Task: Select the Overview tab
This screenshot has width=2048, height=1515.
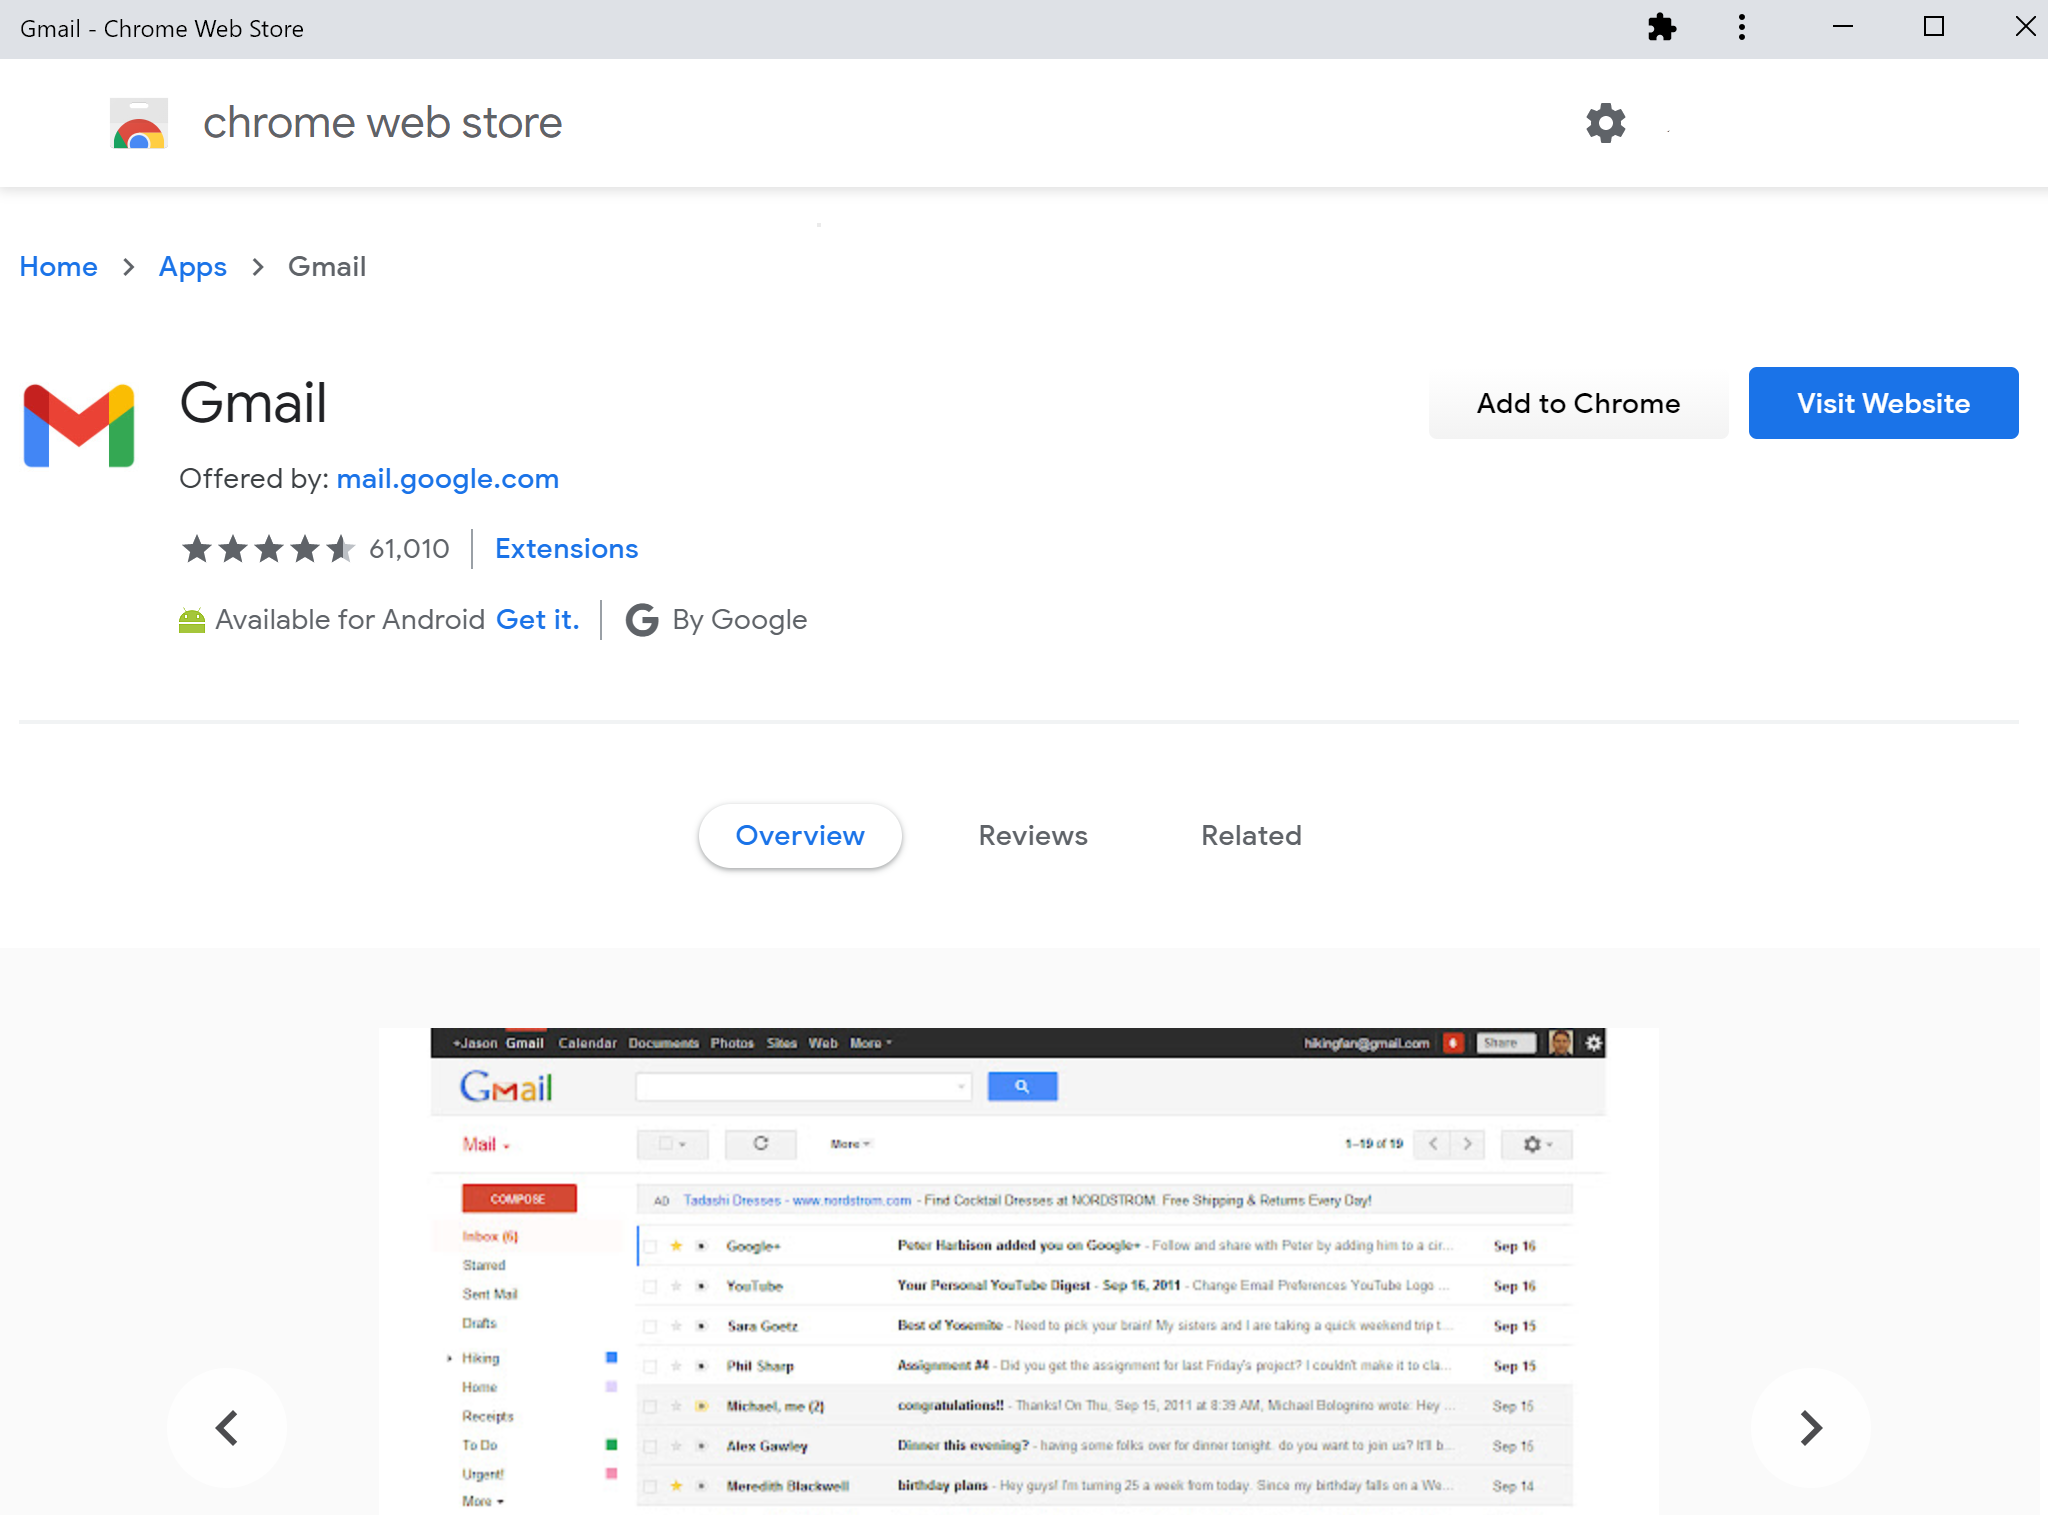Action: (799, 836)
